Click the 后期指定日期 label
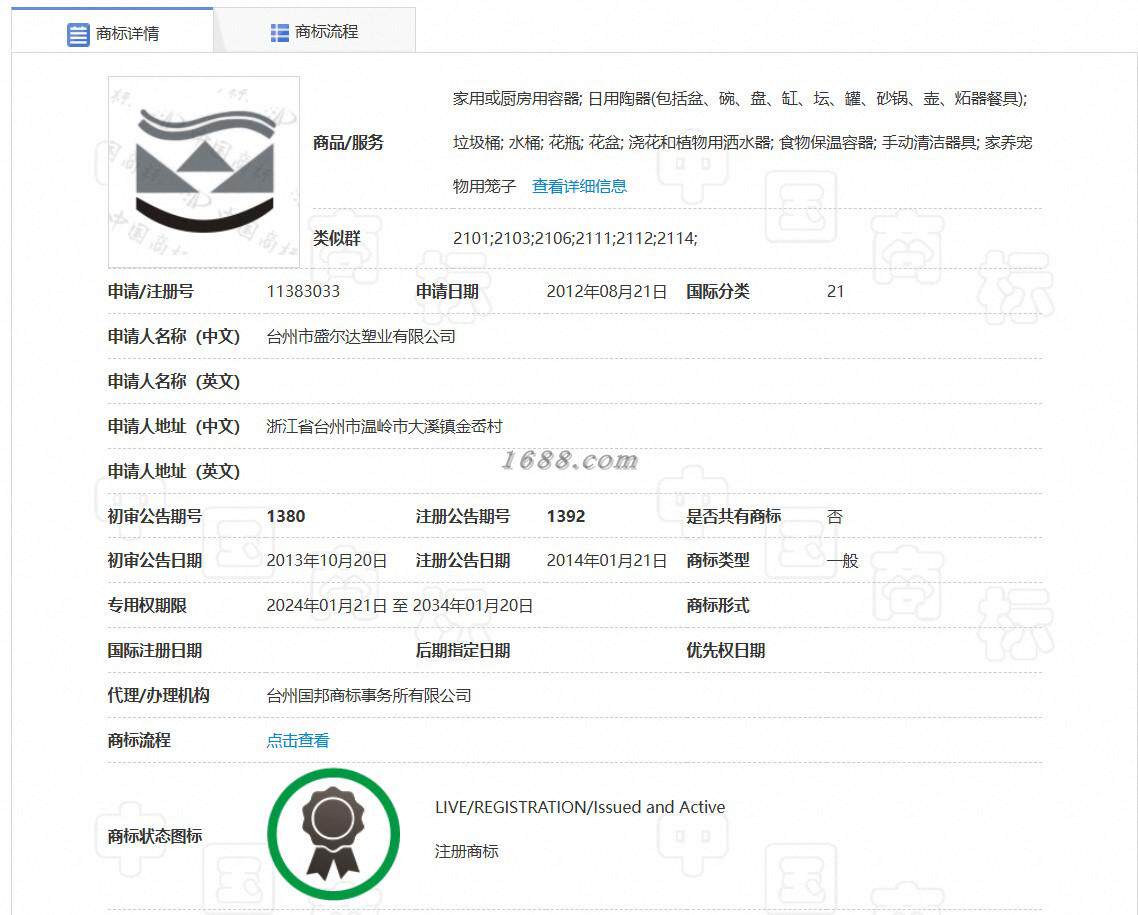This screenshot has width=1138, height=915. [462, 651]
